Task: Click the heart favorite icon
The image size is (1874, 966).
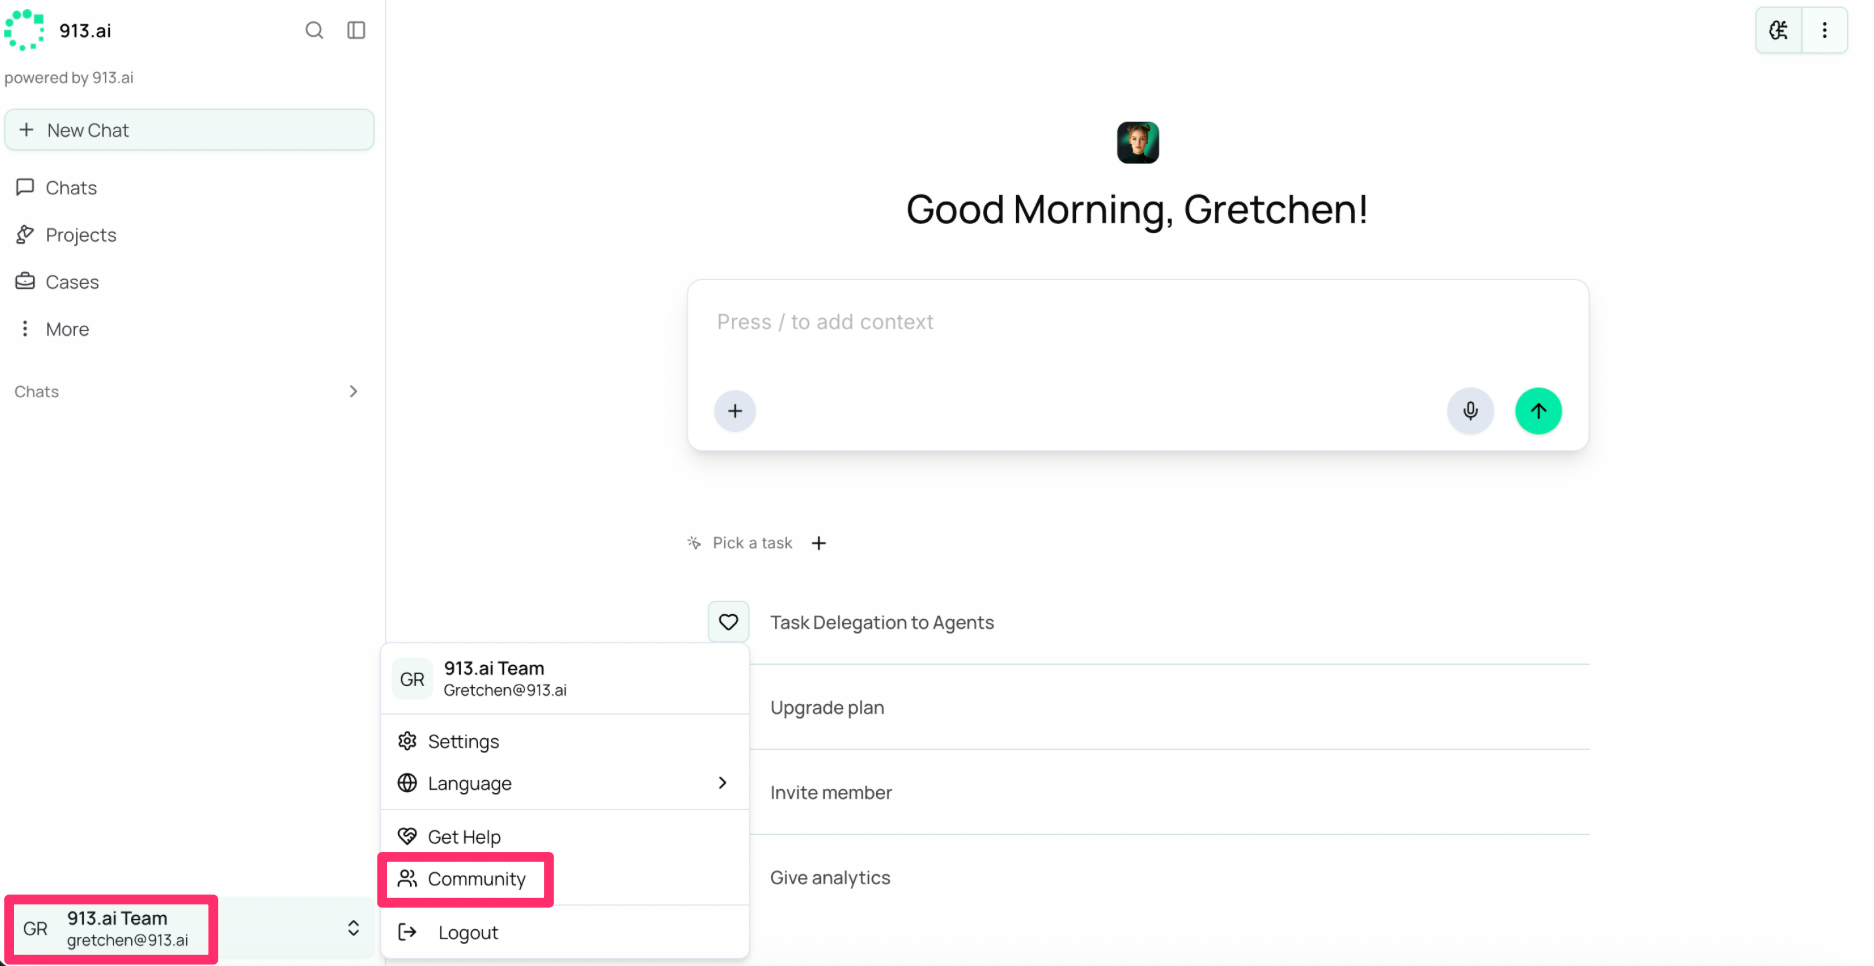Action: 729,622
